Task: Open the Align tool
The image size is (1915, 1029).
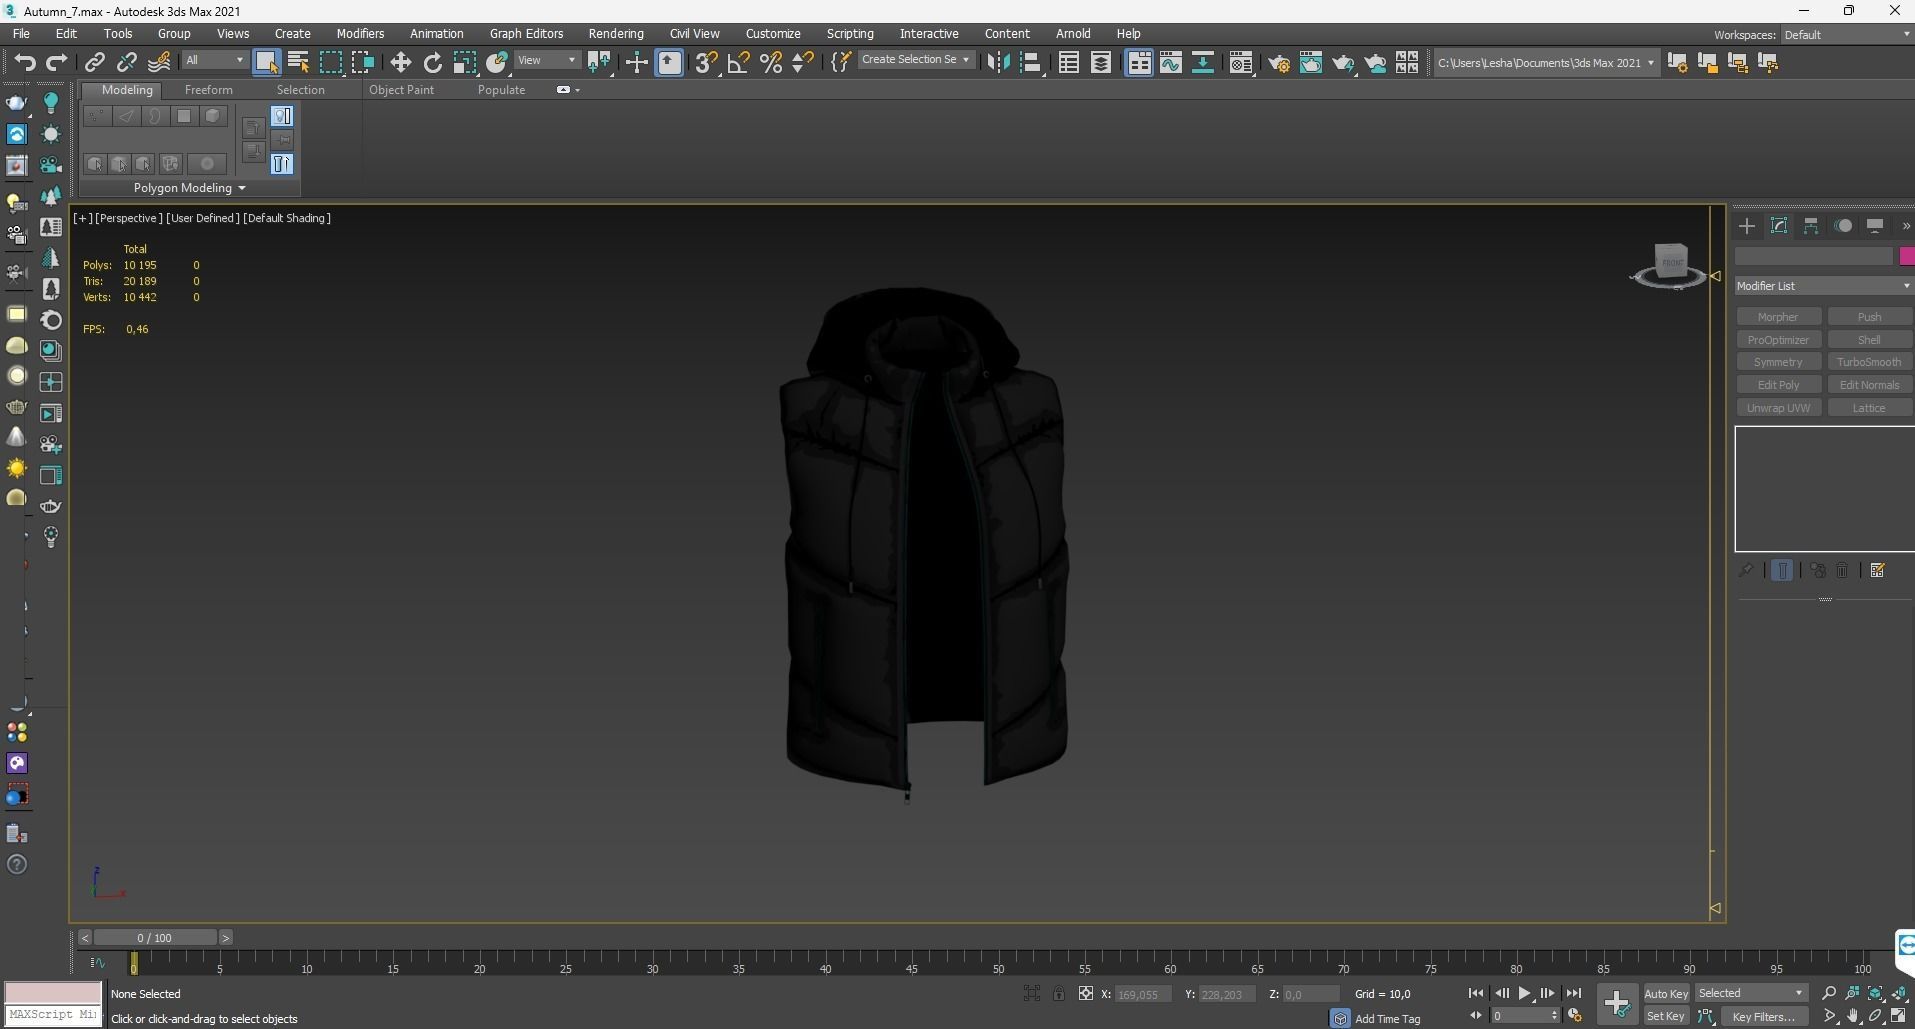Action: pyautogui.click(x=1030, y=62)
